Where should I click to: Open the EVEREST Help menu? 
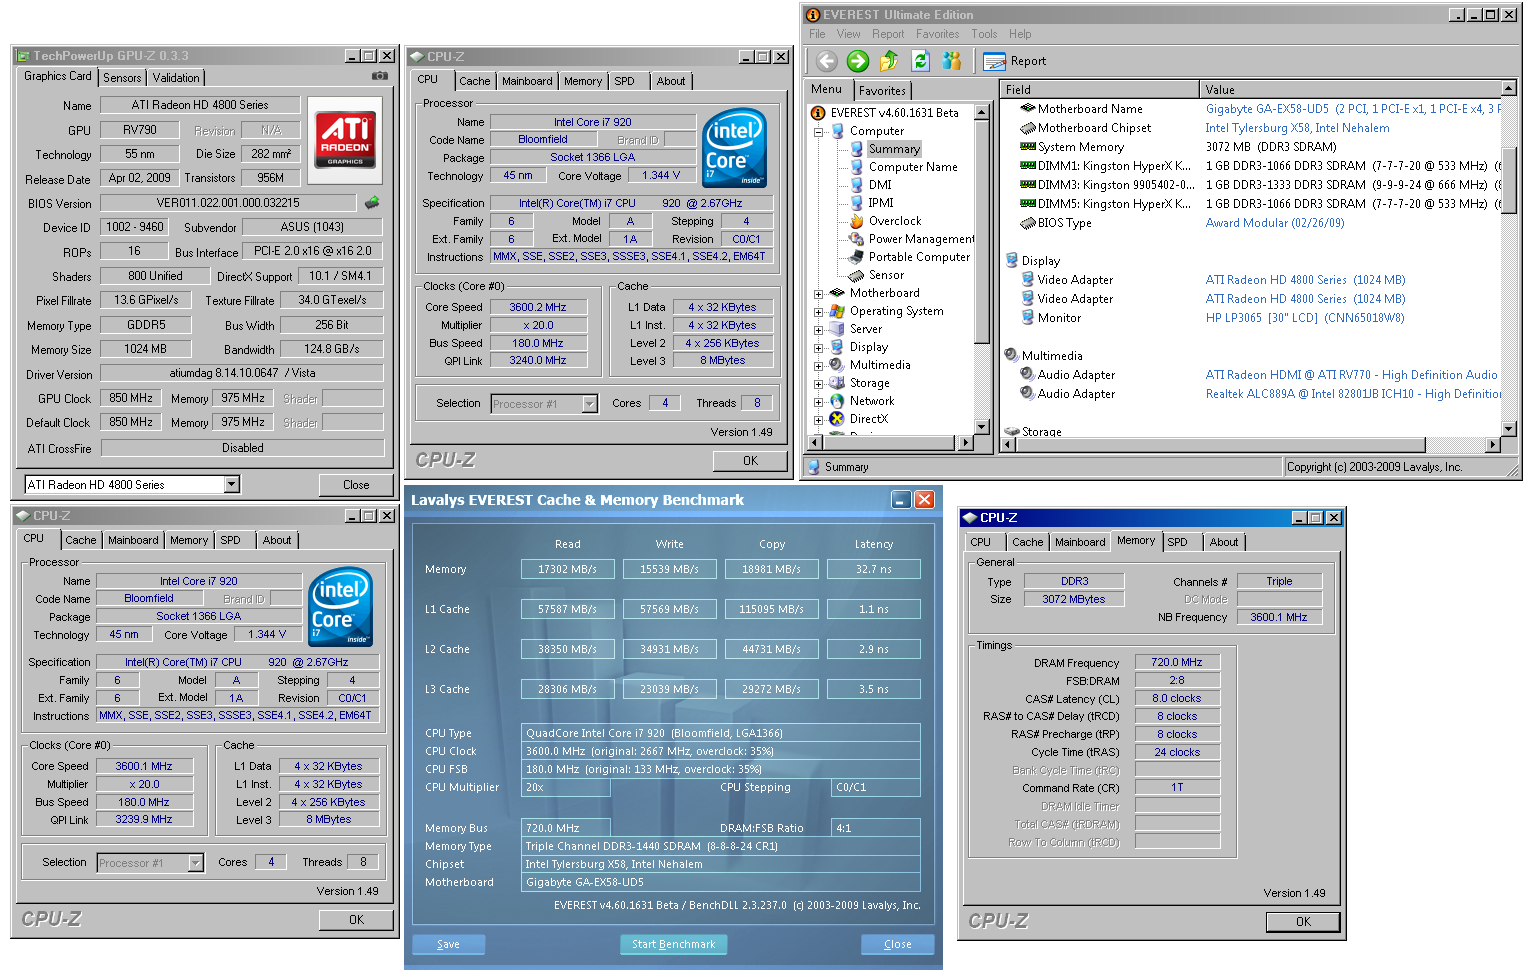[1020, 34]
